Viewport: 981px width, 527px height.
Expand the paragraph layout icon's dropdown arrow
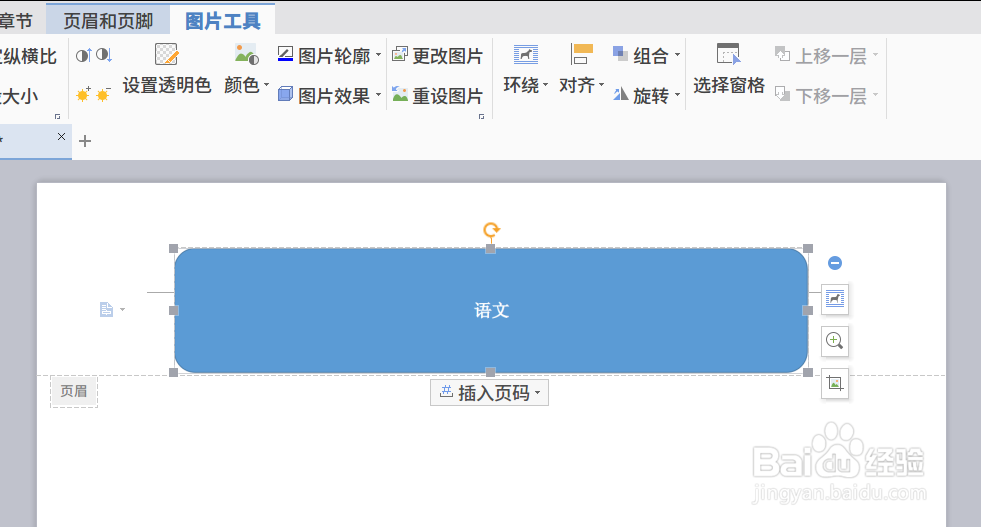[122, 309]
